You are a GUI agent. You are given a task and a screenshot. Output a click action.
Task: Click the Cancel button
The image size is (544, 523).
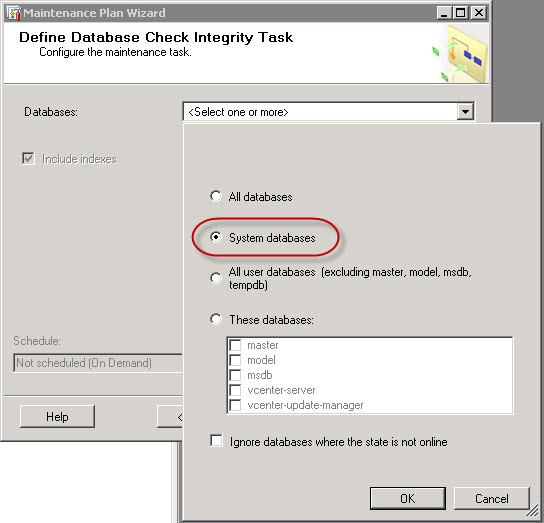[x=492, y=498]
